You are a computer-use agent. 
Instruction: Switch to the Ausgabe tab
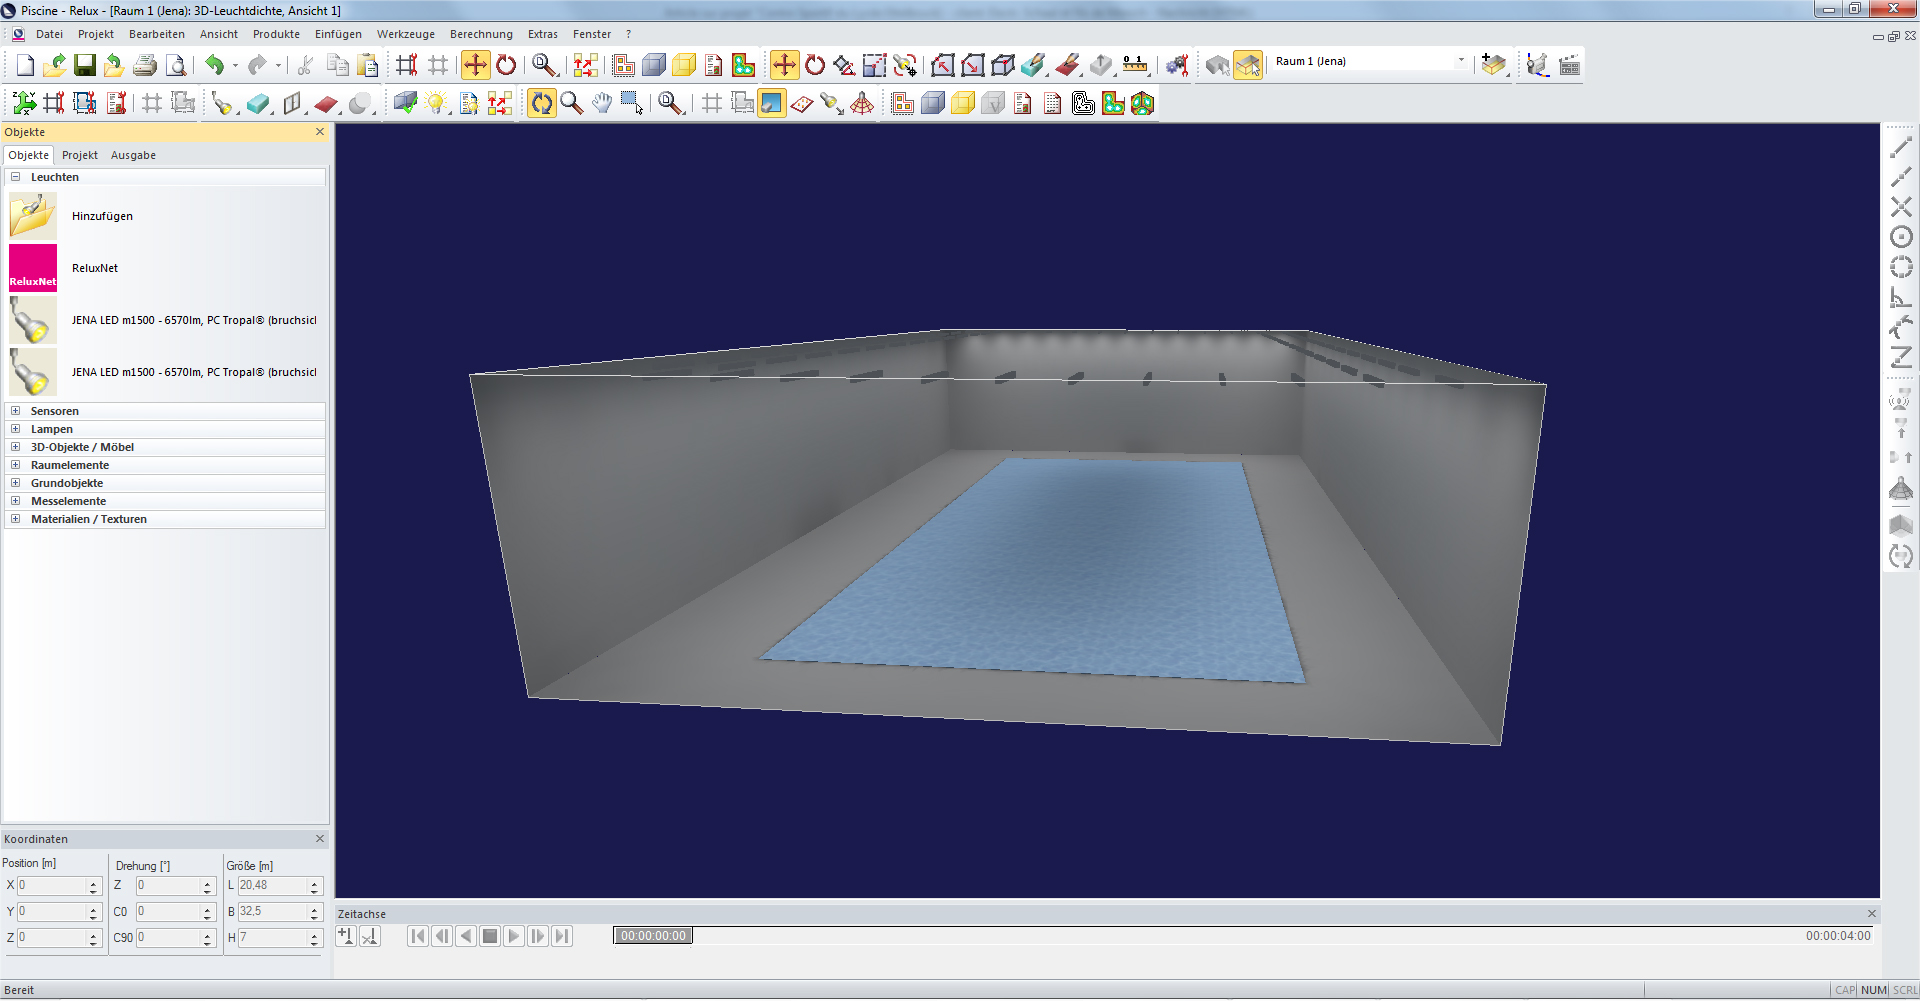click(133, 155)
